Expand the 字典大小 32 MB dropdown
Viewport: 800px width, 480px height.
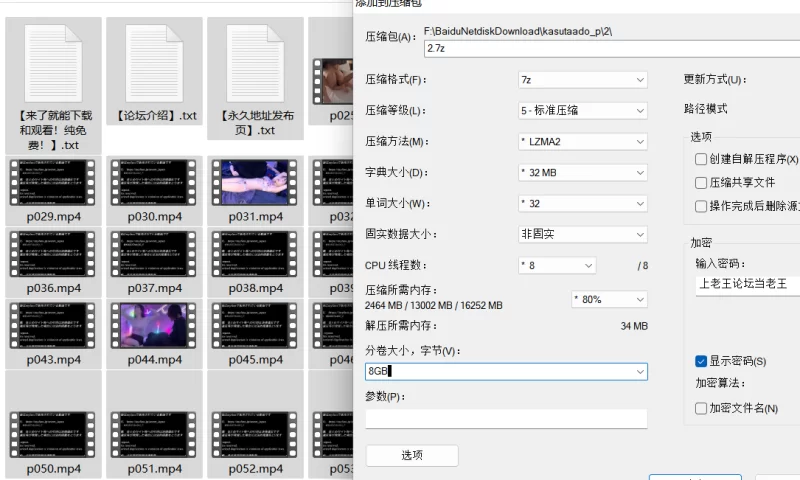[x=581, y=173]
